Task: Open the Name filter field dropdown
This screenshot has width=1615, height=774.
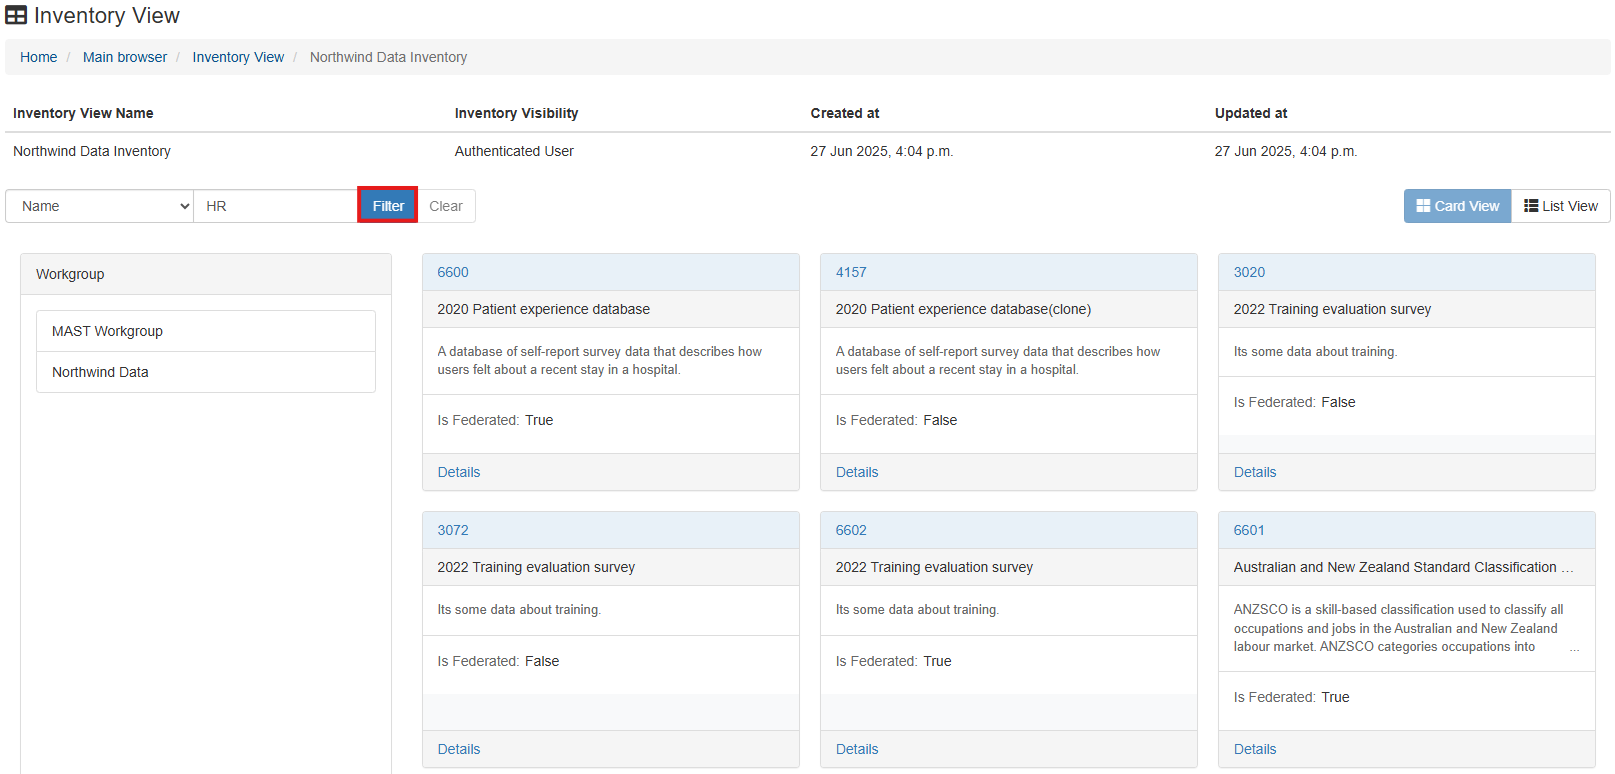Action: [99, 206]
